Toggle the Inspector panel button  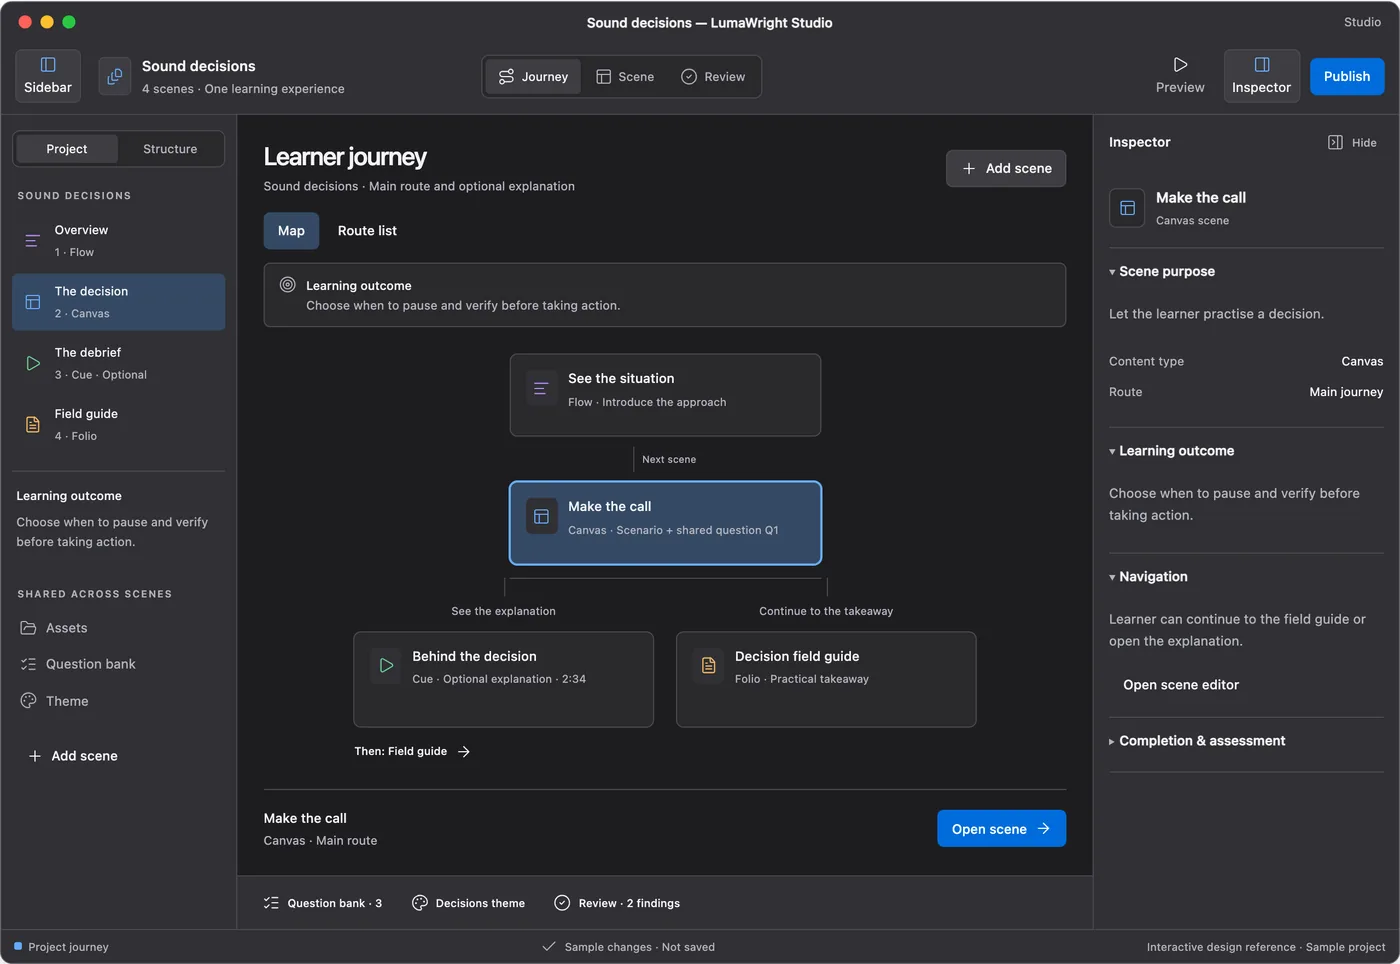click(x=1262, y=76)
